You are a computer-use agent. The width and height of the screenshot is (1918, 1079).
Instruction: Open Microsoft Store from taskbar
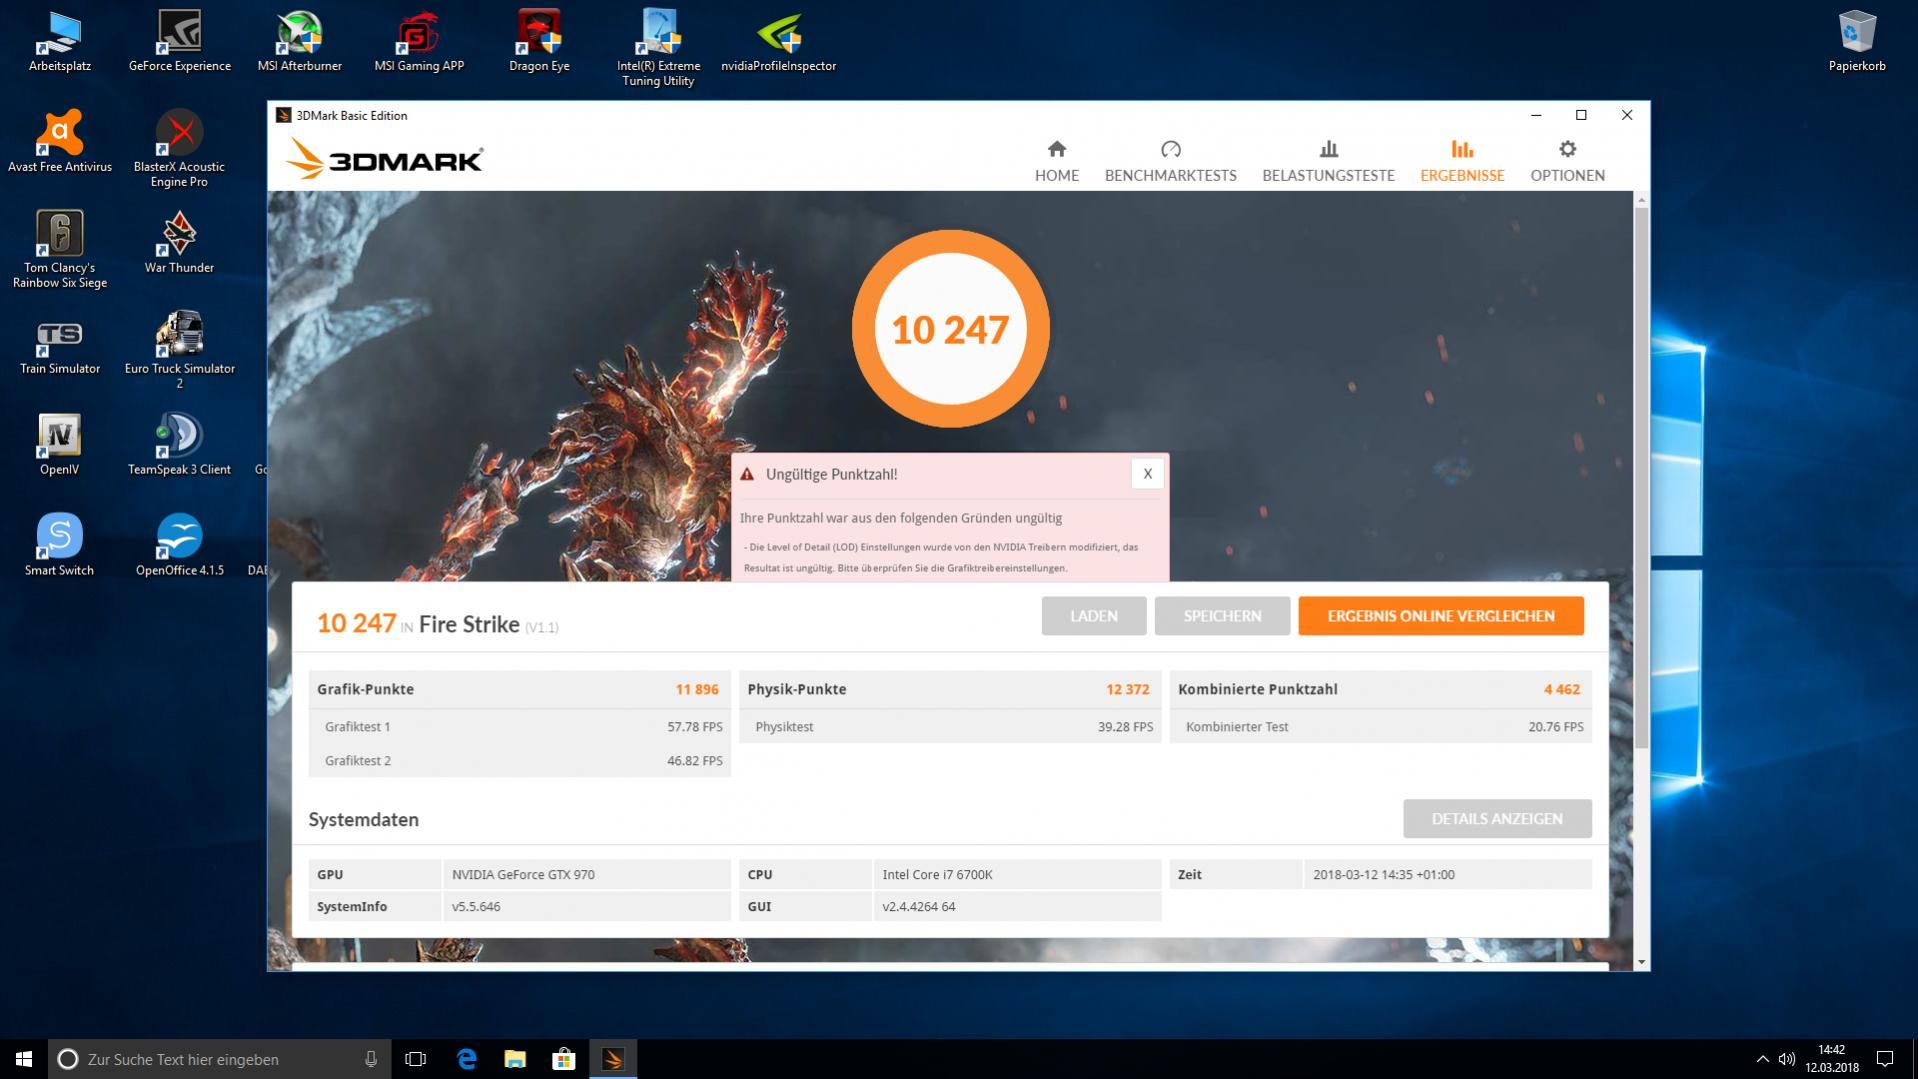coord(564,1059)
